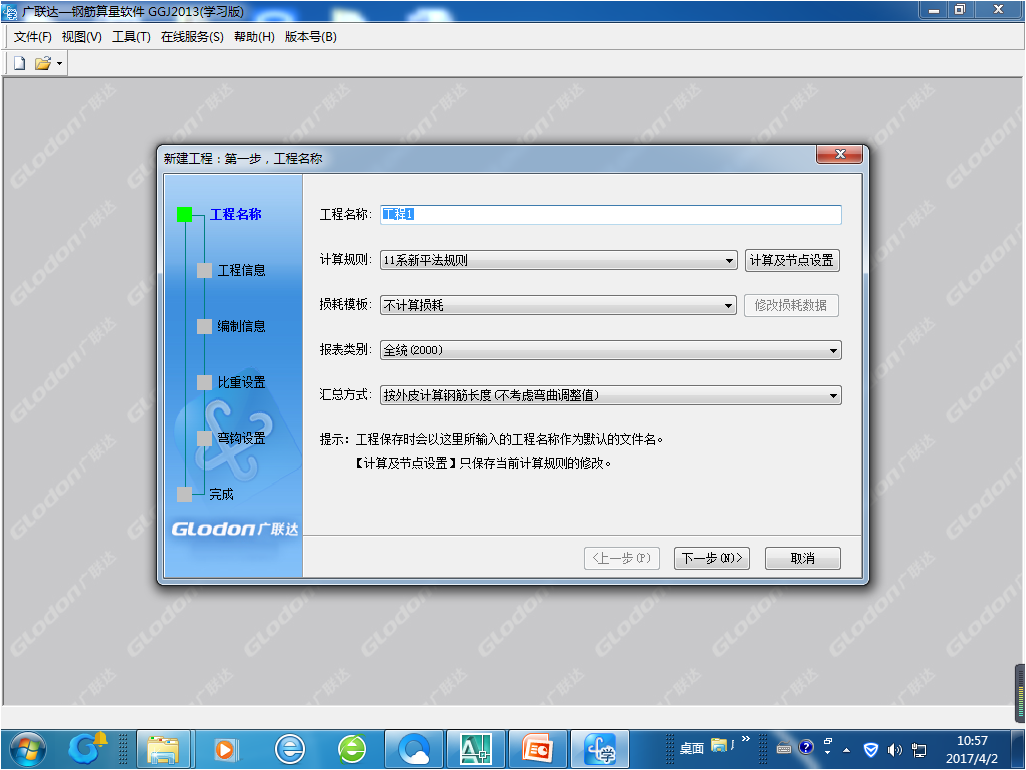Click the show desktop strip at taskbar end
This screenshot has width=1026, height=770.
tap(1018, 750)
